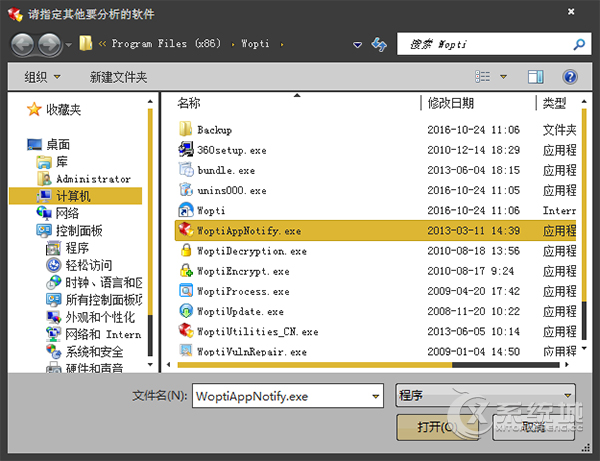This screenshot has width=600, height=461.
Task: Open the recent locations arrow beside Forward
Action: coord(68,45)
